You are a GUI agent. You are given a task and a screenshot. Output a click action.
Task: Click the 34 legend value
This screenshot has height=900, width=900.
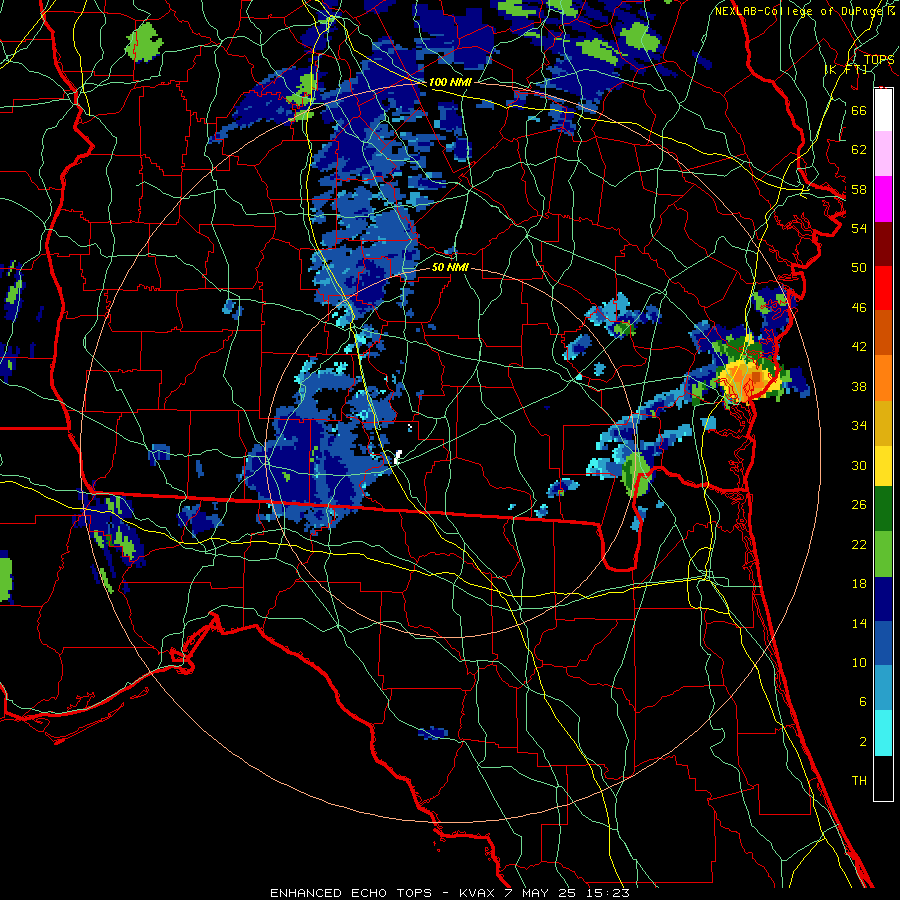[x=859, y=426]
